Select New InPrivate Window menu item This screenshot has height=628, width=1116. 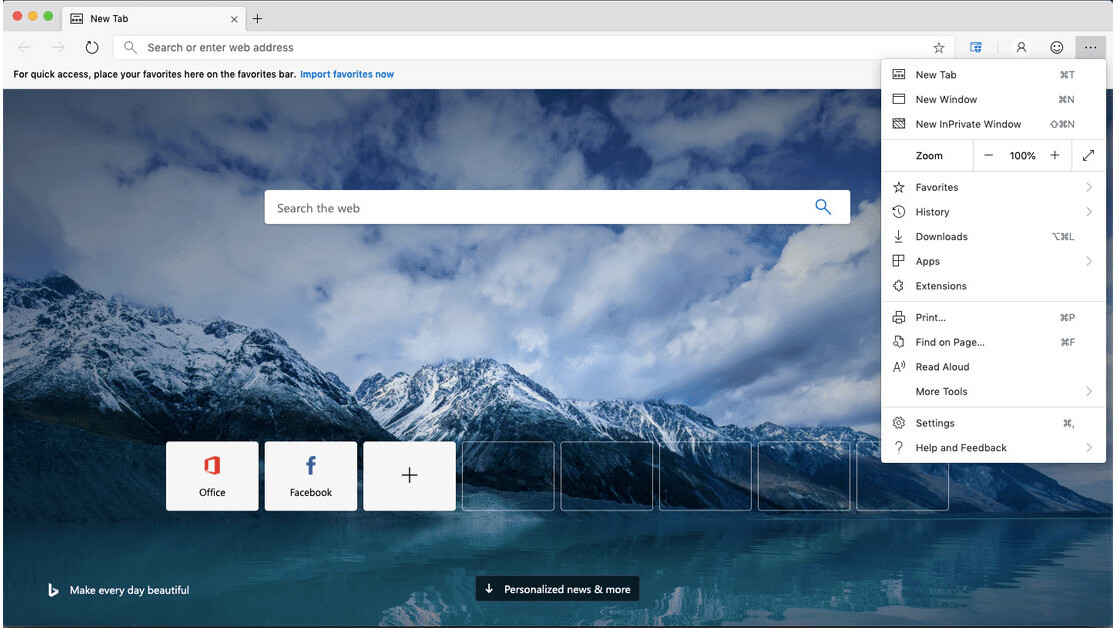[968, 124]
